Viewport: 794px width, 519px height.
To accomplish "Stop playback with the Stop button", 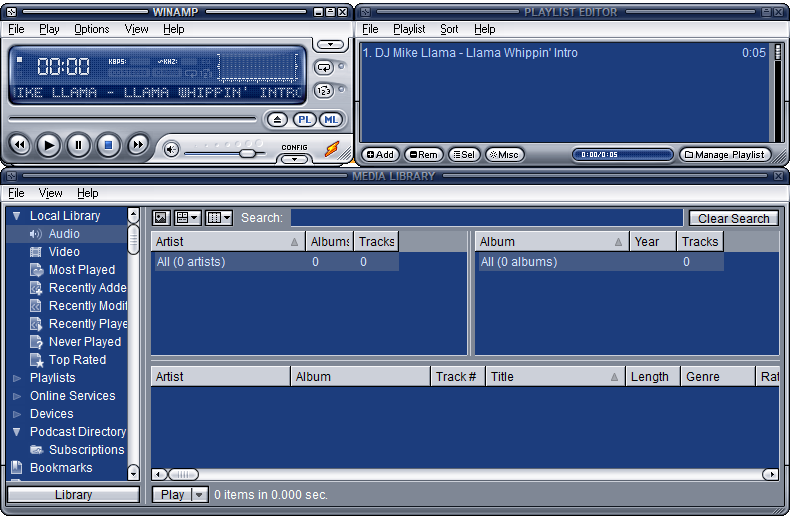I will pos(108,145).
